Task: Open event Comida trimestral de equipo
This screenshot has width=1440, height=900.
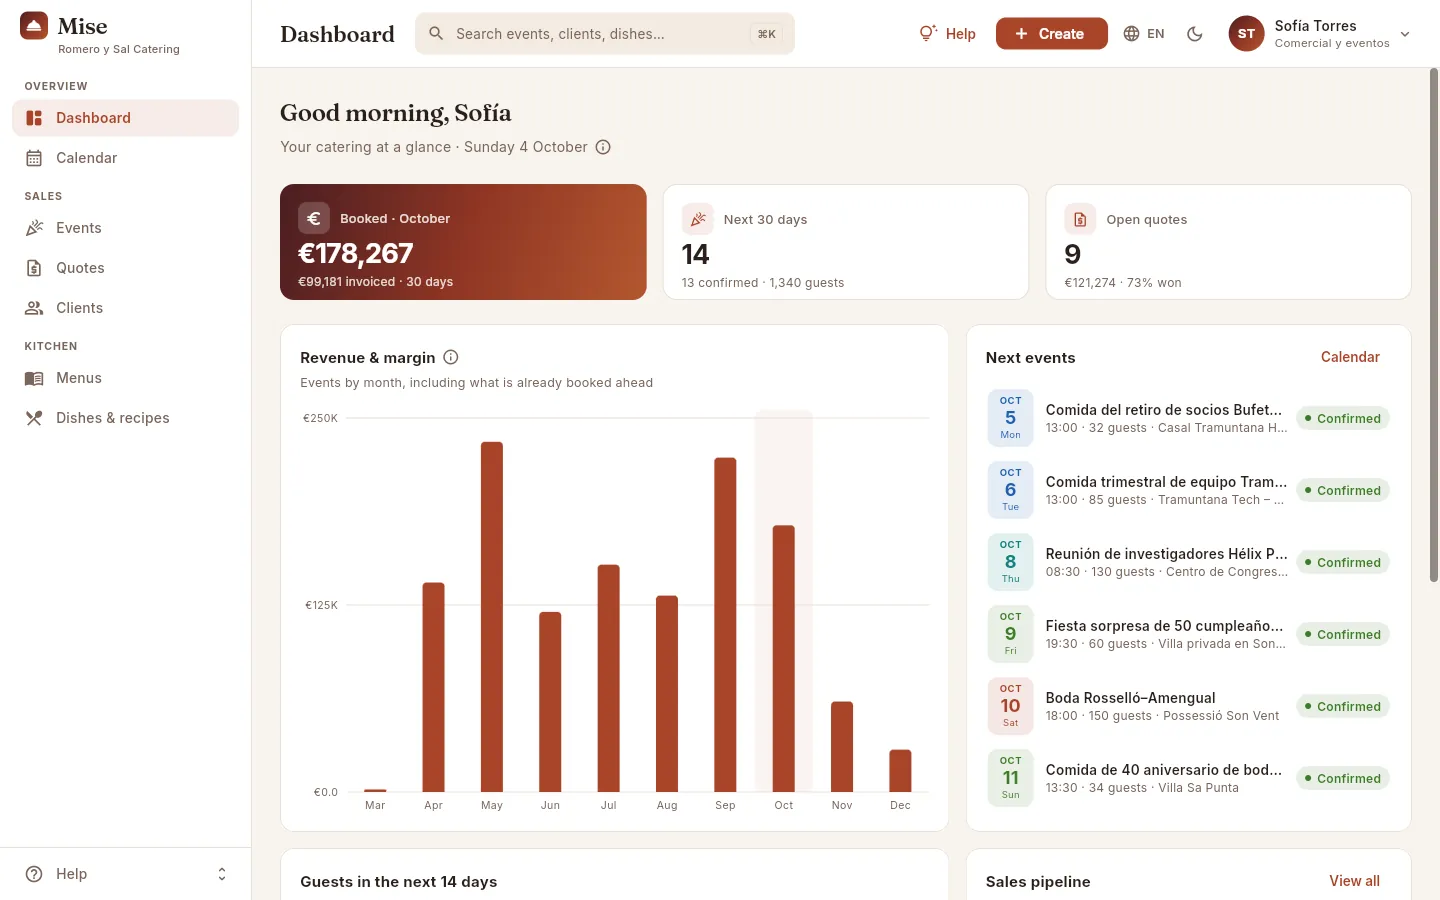Action: tap(1188, 490)
